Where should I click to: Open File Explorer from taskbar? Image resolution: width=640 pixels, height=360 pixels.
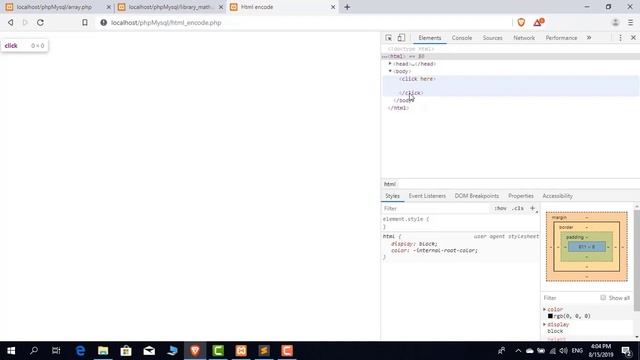point(103,351)
